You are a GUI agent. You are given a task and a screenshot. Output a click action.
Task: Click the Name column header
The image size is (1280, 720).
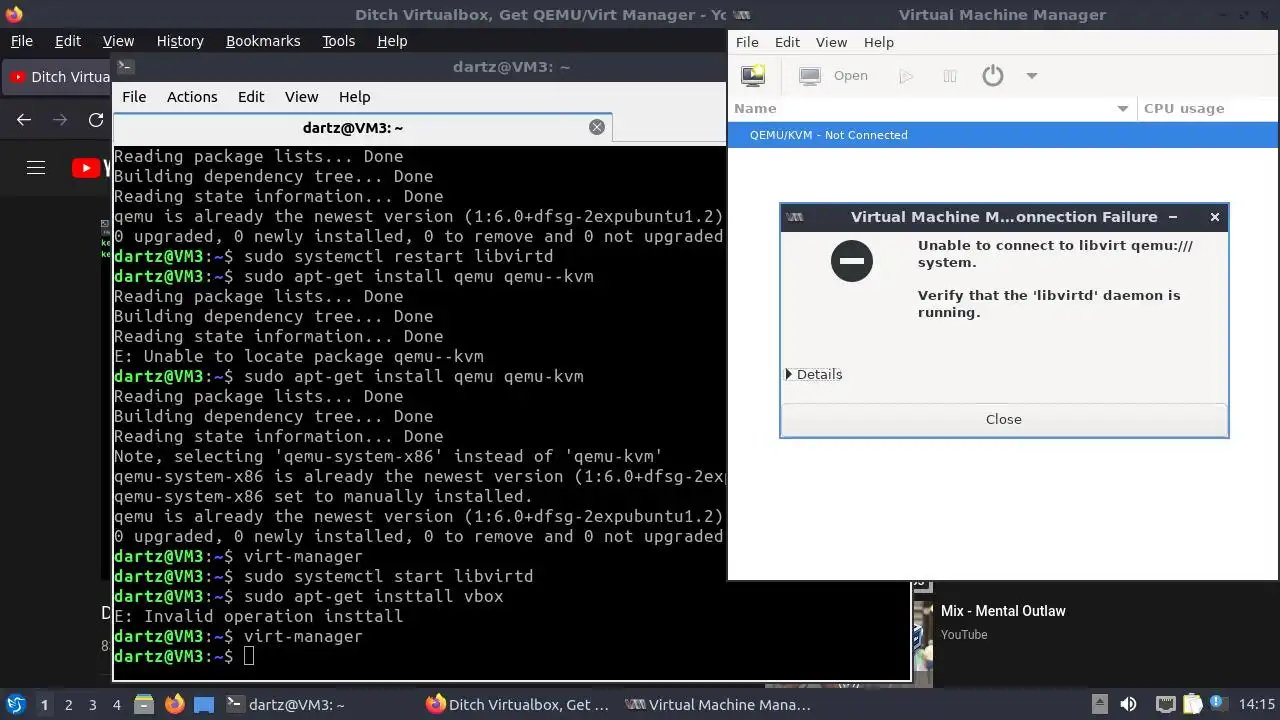pyautogui.click(x=932, y=109)
